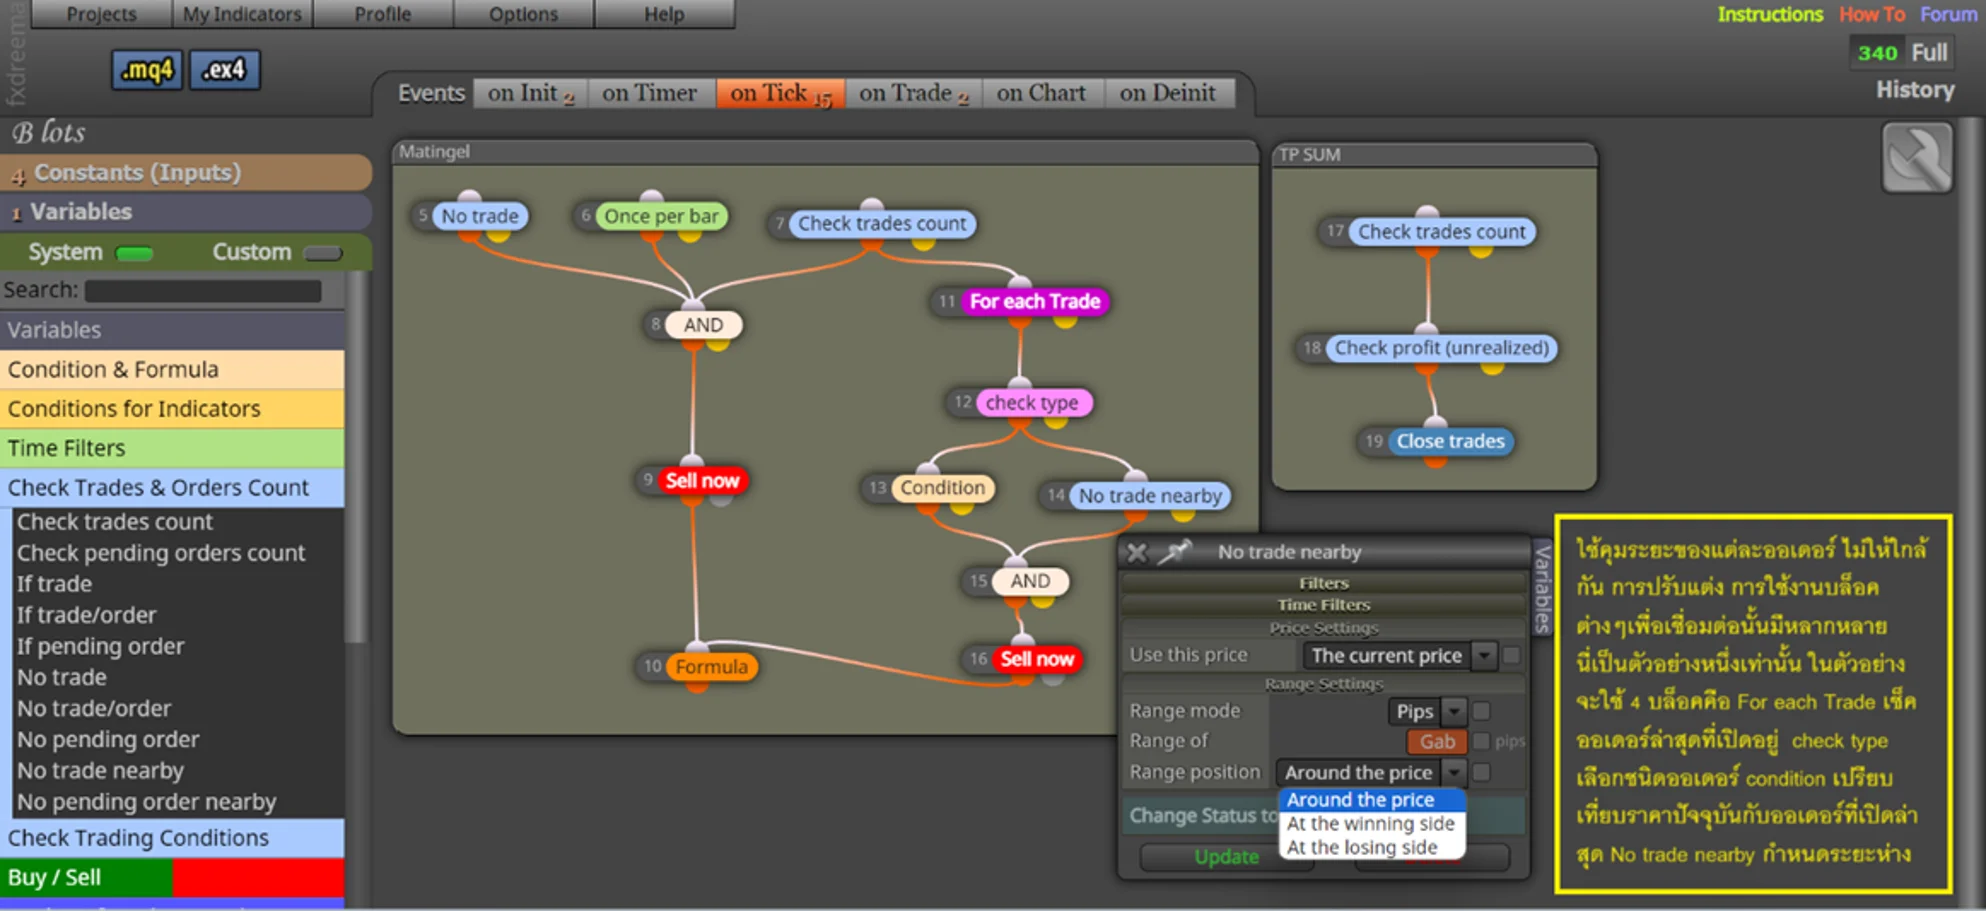Select the No trade block 5
Screen dimensions: 1986x911
pyautogui.click(x=480, y=216)
